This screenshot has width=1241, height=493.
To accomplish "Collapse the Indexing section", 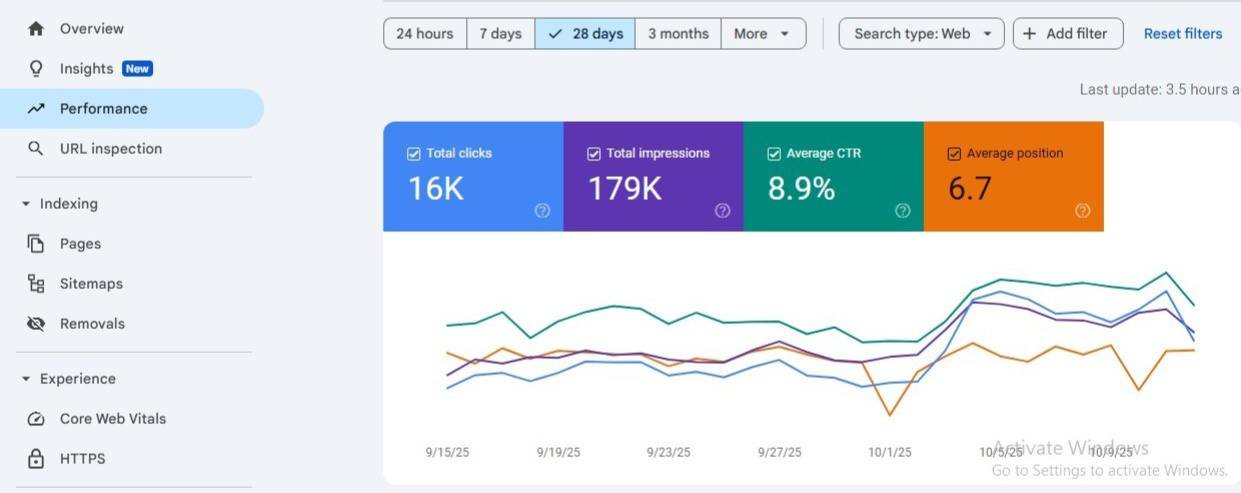I will pos(26,204).
